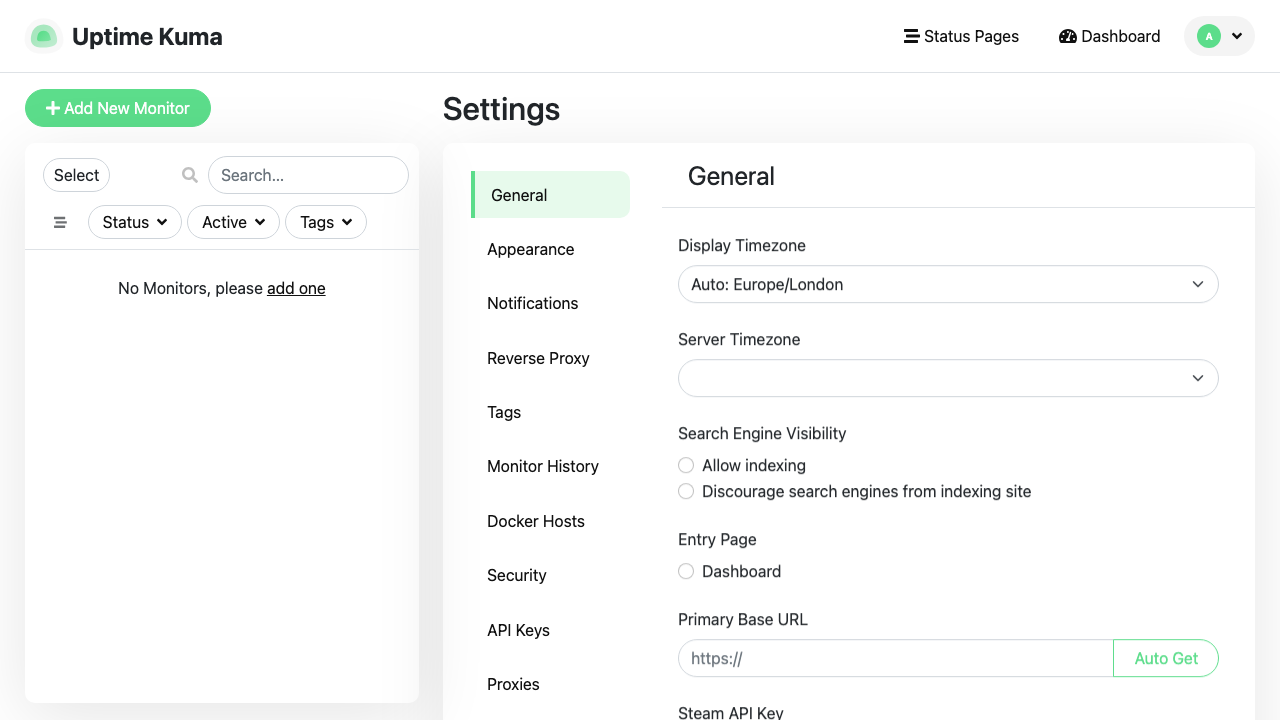The image size is (1280, 720).
Task: Switch to Appearance settings
Action: point(550,249)
